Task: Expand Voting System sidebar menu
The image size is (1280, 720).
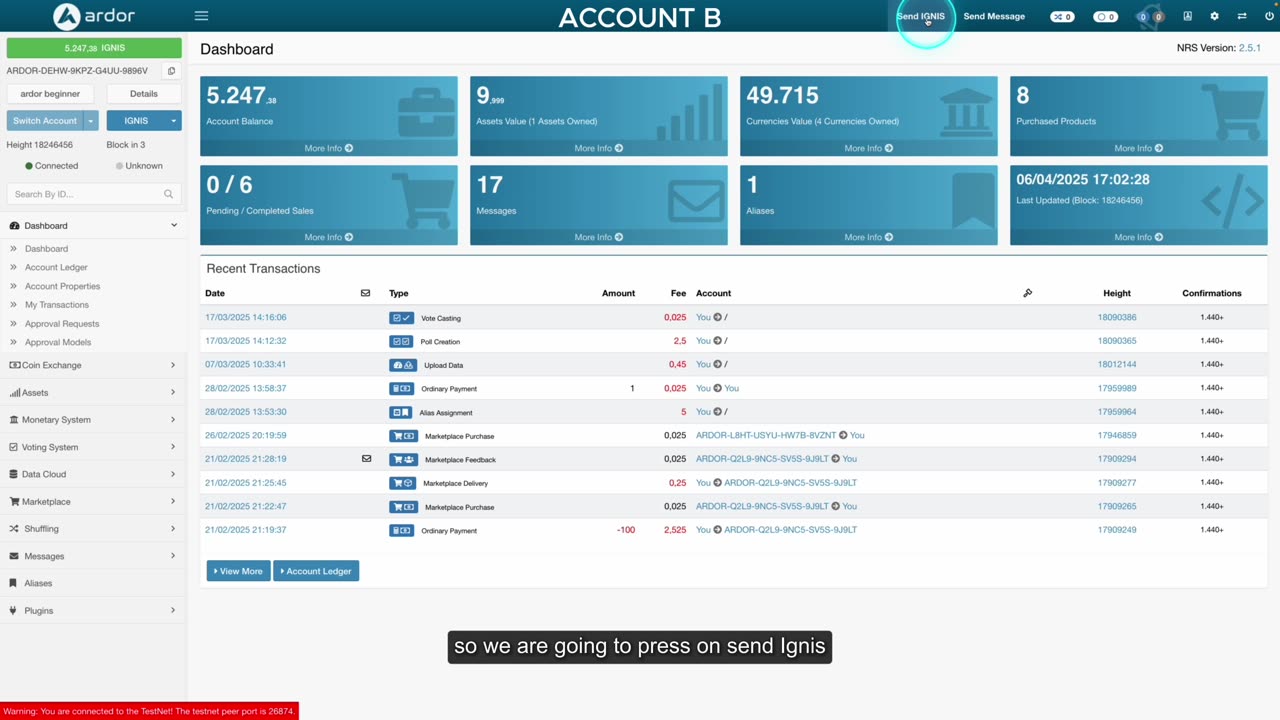Action: [94, 447]
